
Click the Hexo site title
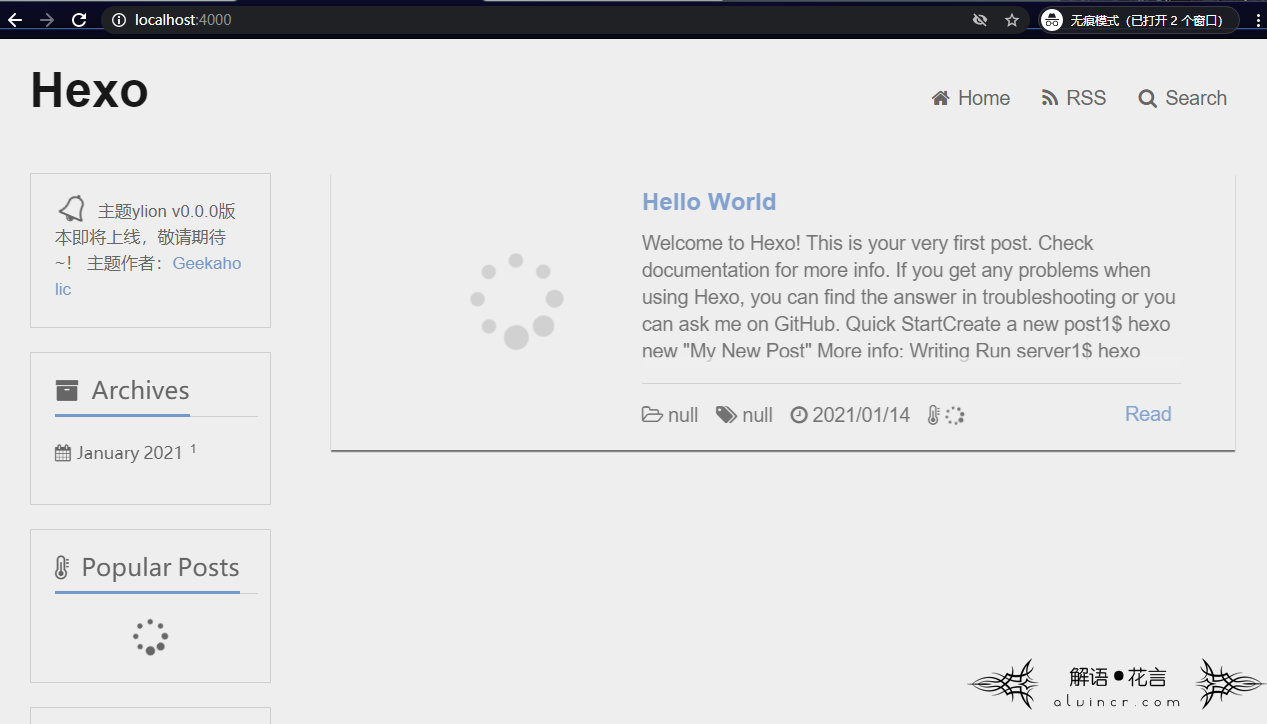[88, 90]
